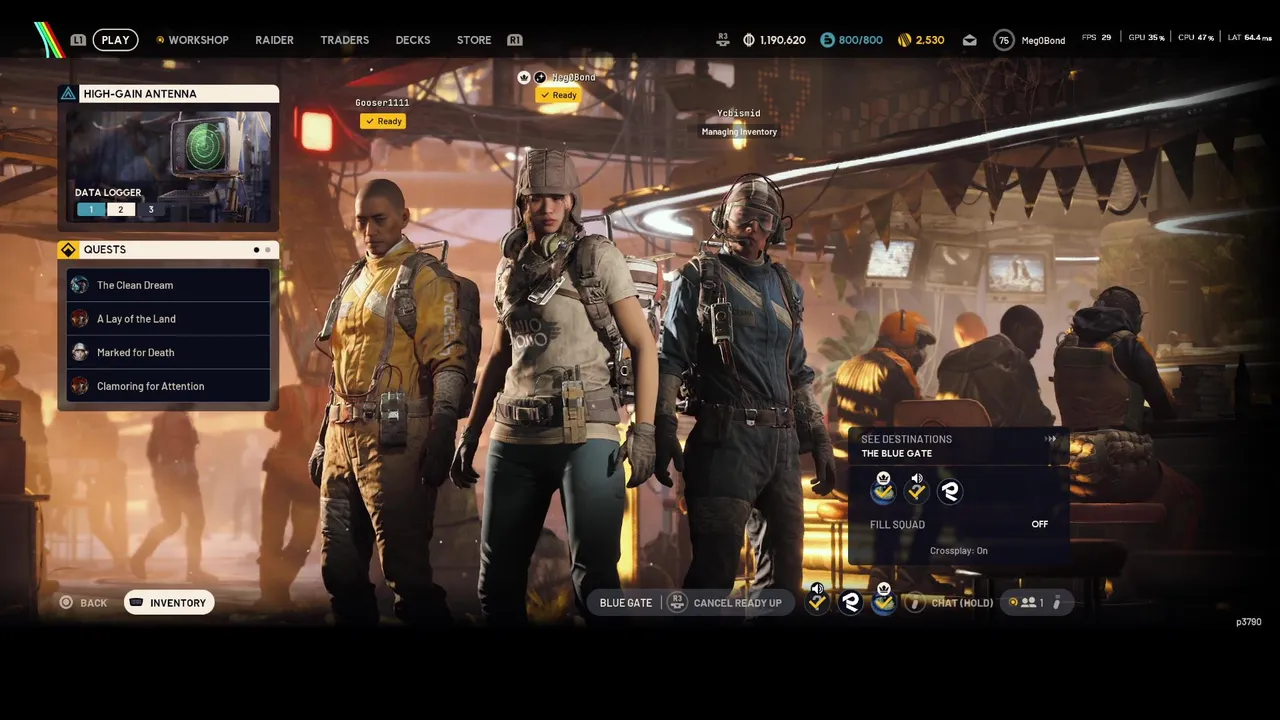Open the Traders tab

[345, 40]
